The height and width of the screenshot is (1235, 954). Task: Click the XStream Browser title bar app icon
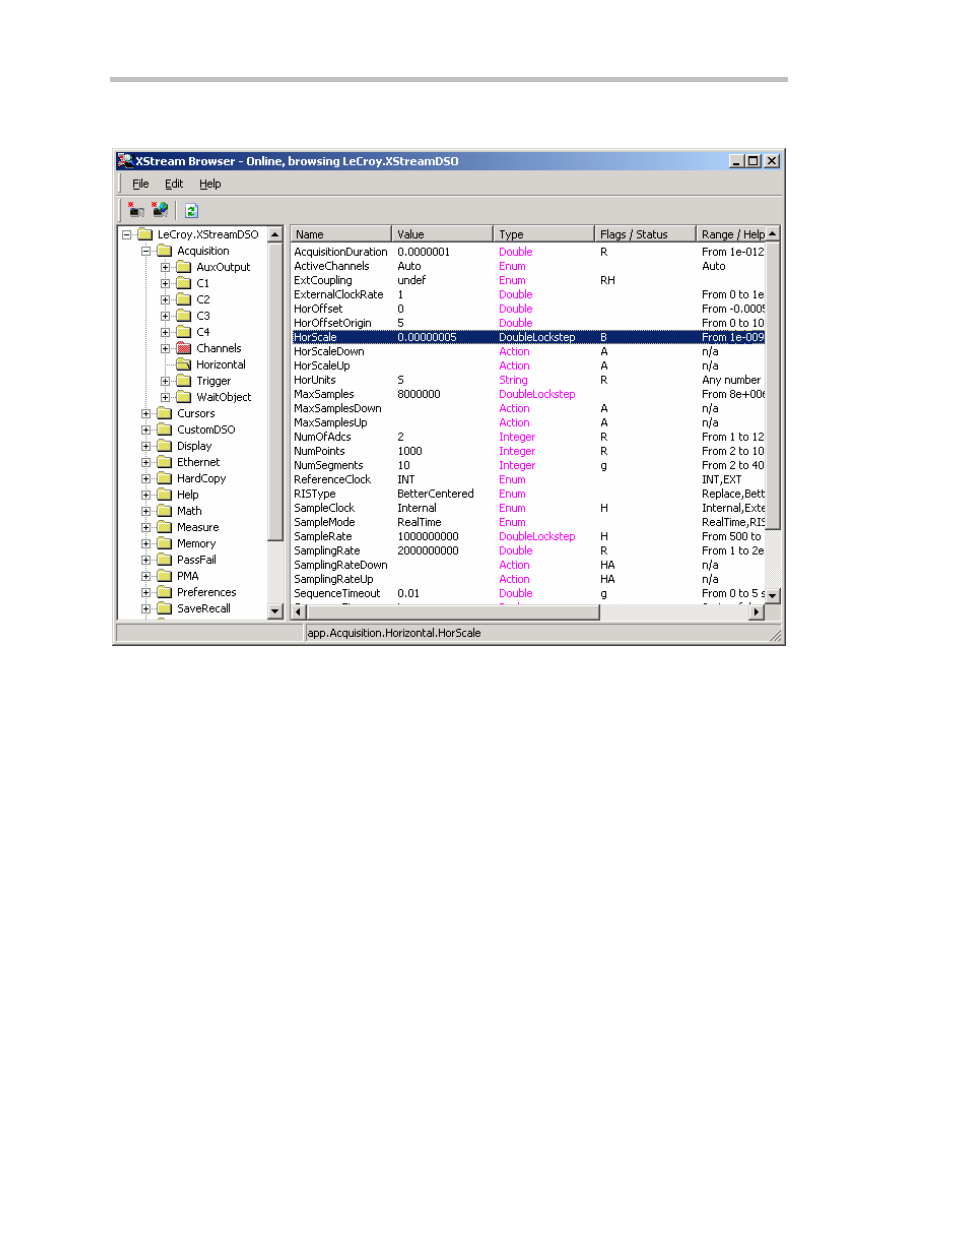125,160
